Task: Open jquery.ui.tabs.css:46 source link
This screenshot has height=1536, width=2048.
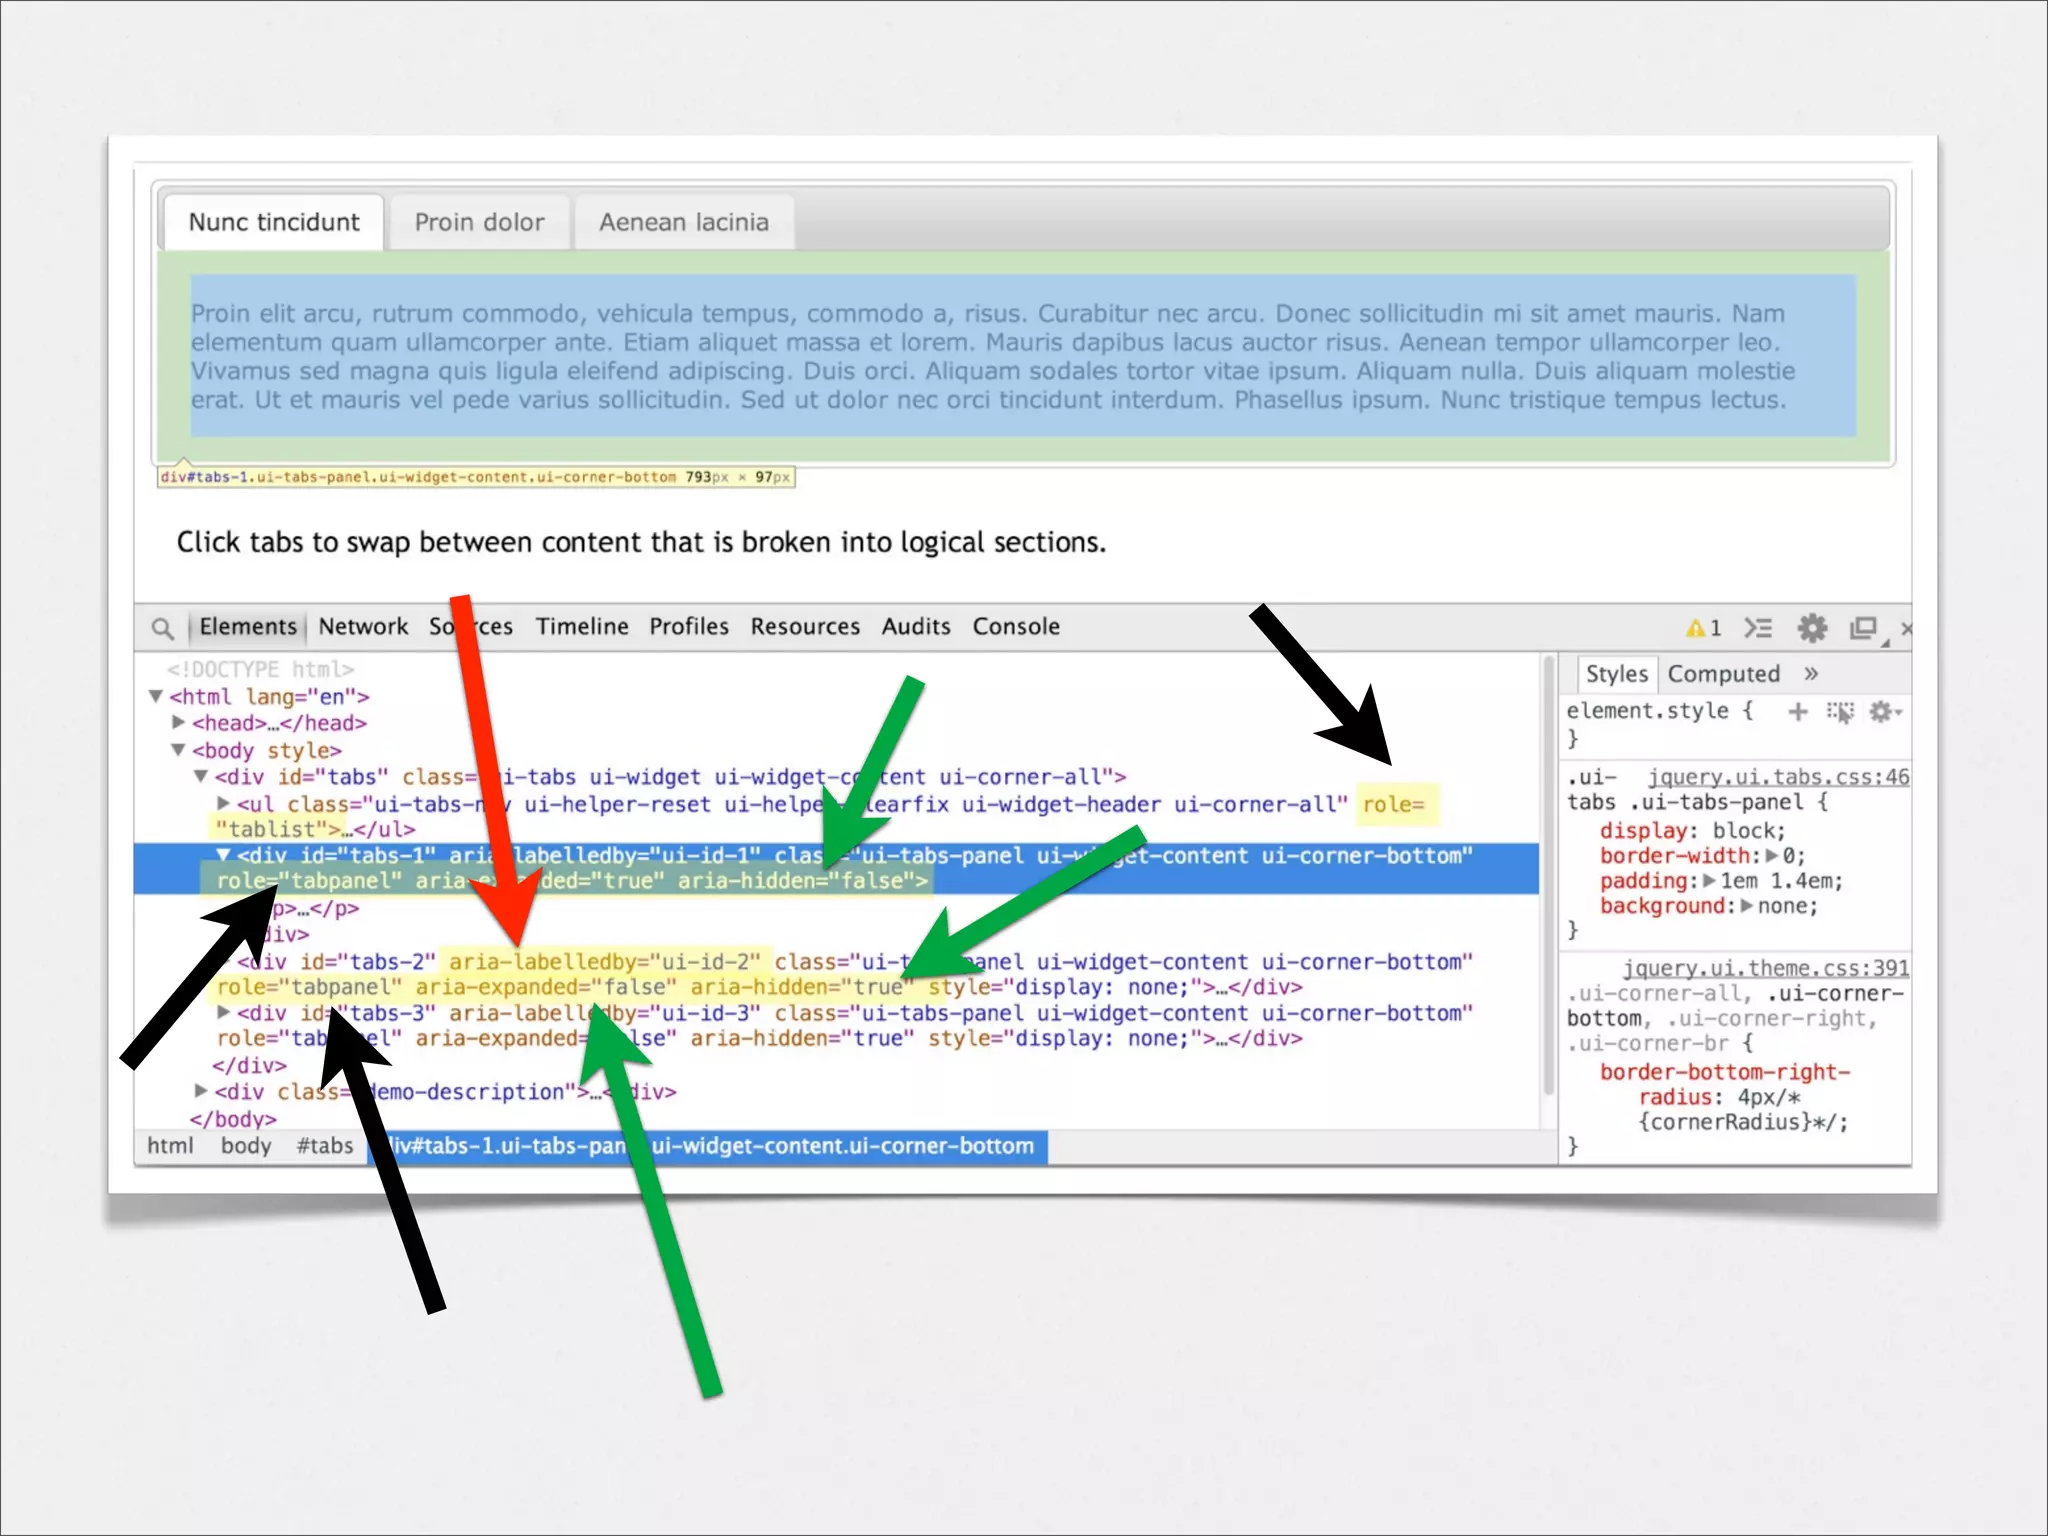Action: pos(1778,777)
